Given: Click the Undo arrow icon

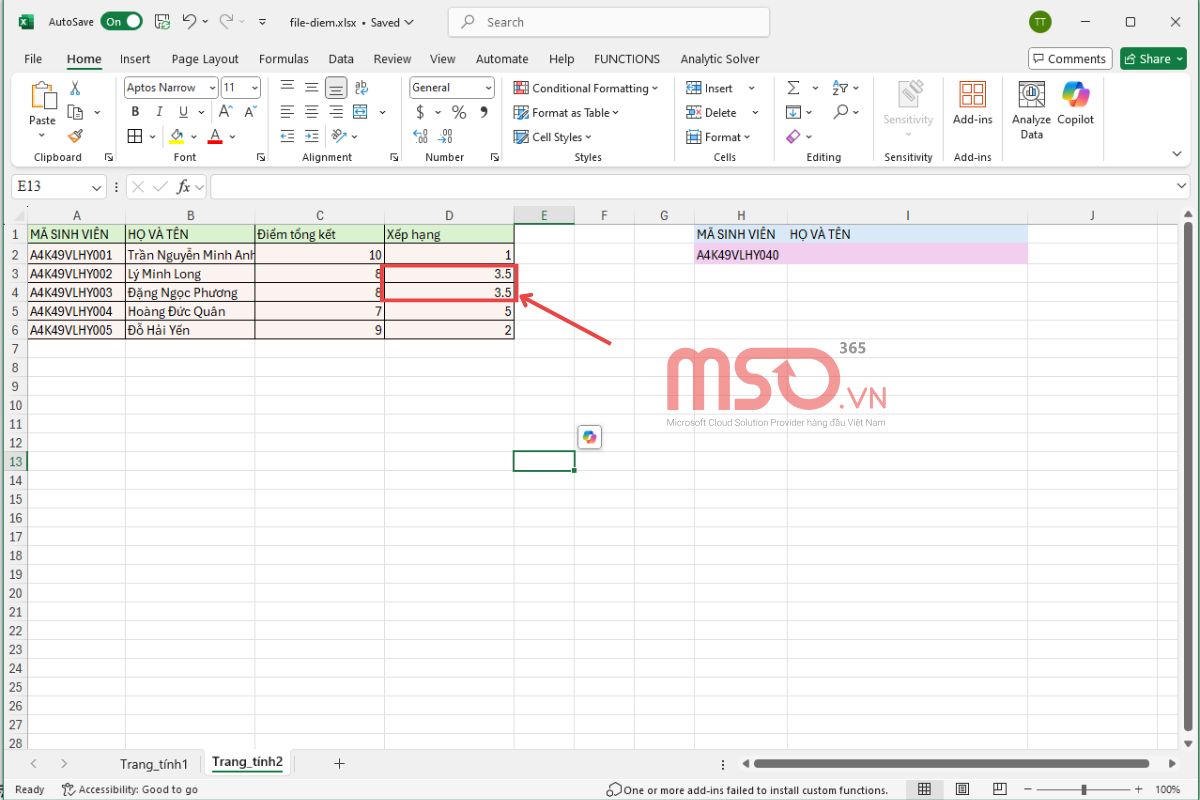Looking at the screenshot, I should [x=189, y=21].
